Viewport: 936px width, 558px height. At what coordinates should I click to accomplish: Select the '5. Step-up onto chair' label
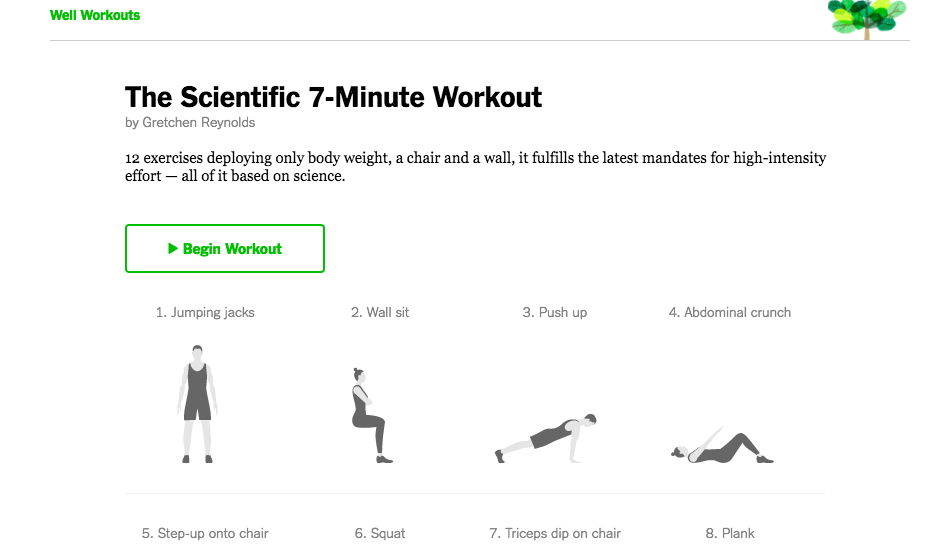click(x=205, y=533)
